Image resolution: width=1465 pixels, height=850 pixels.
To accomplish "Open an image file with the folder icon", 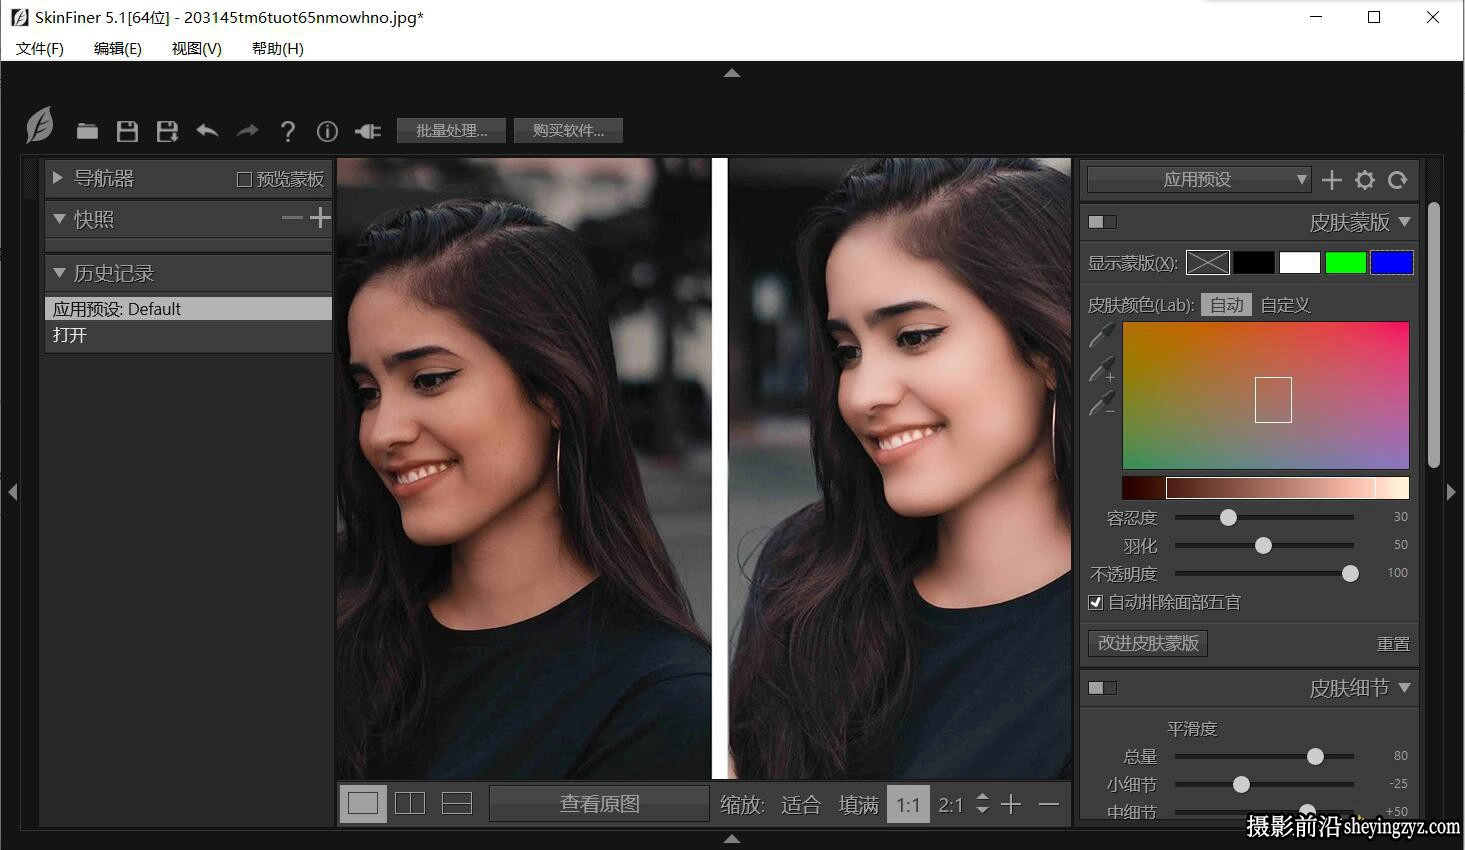I will click(x=87, y=131).
